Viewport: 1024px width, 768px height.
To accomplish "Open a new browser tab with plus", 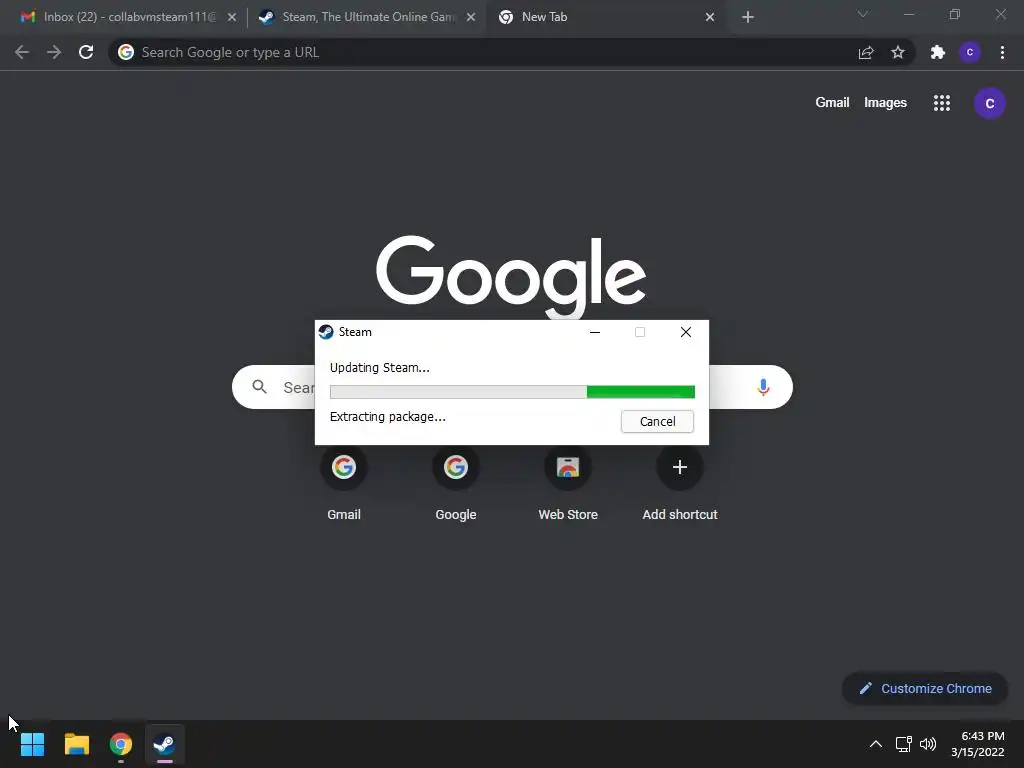I will [748, 17].
